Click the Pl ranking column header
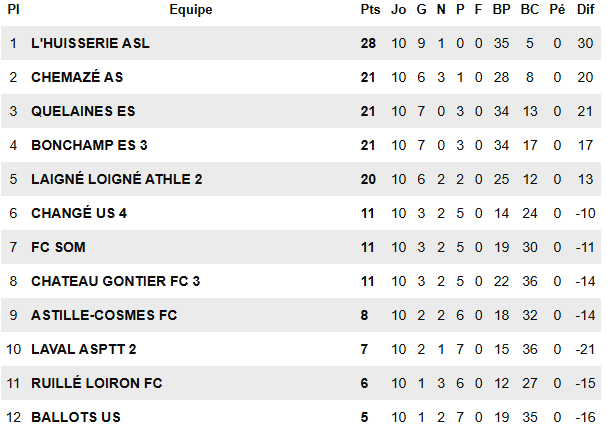607x438 pixels. point(13,9)
